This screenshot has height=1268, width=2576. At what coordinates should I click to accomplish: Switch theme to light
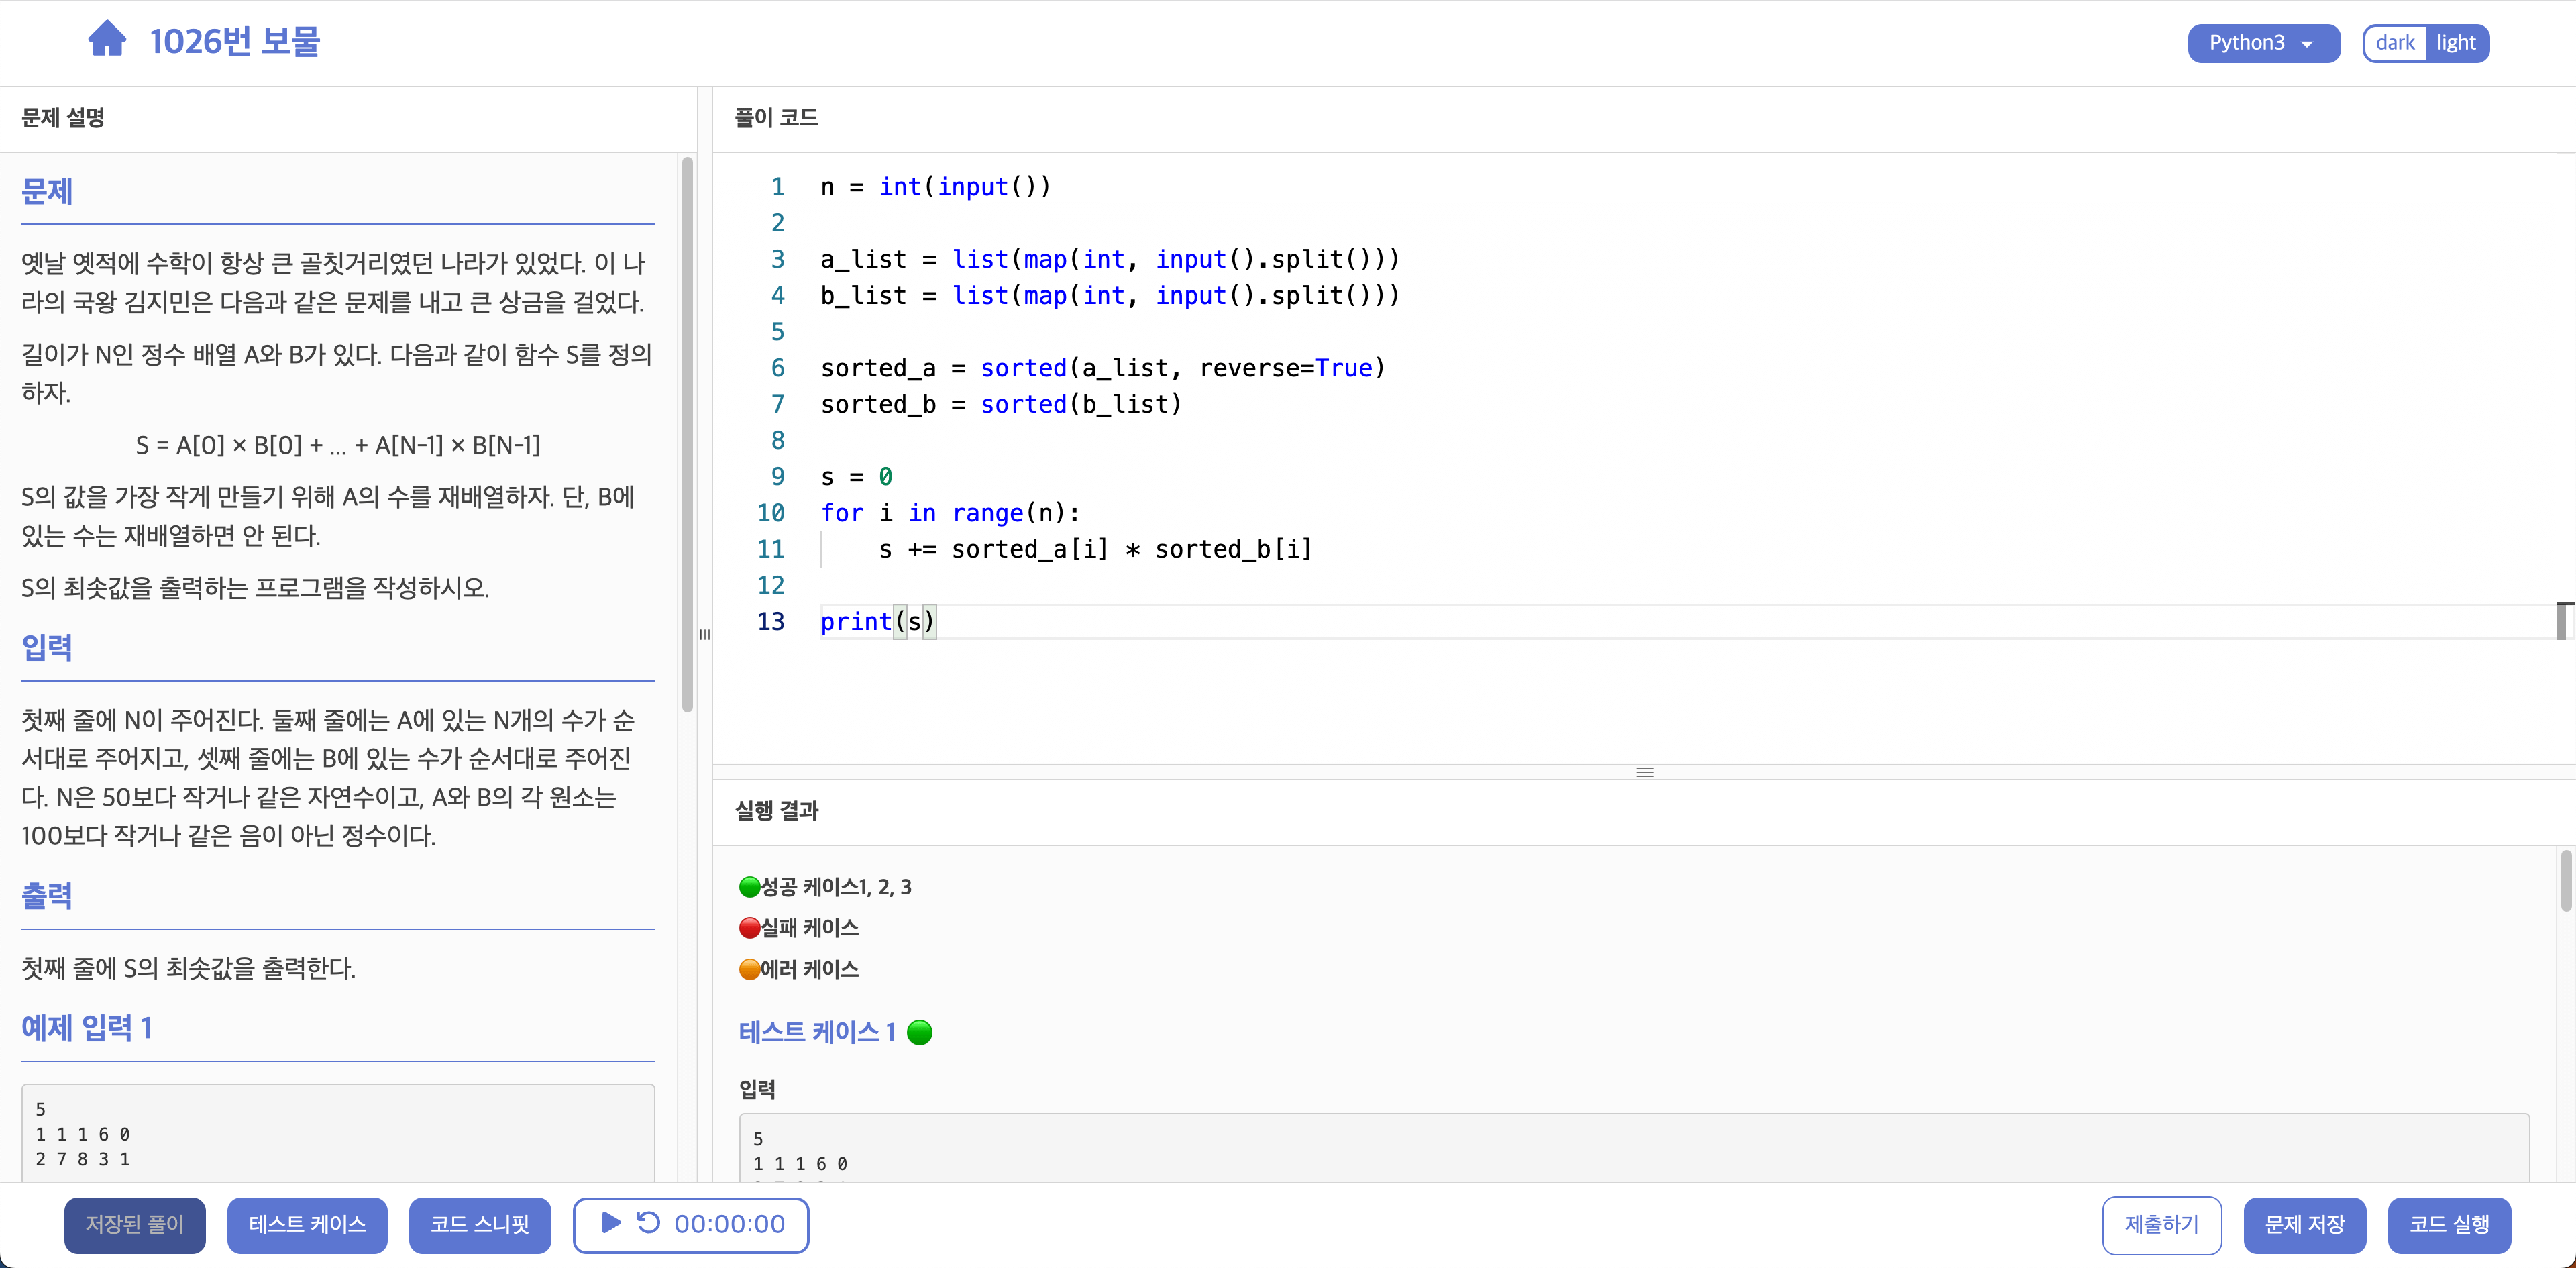click(2456, 43)
